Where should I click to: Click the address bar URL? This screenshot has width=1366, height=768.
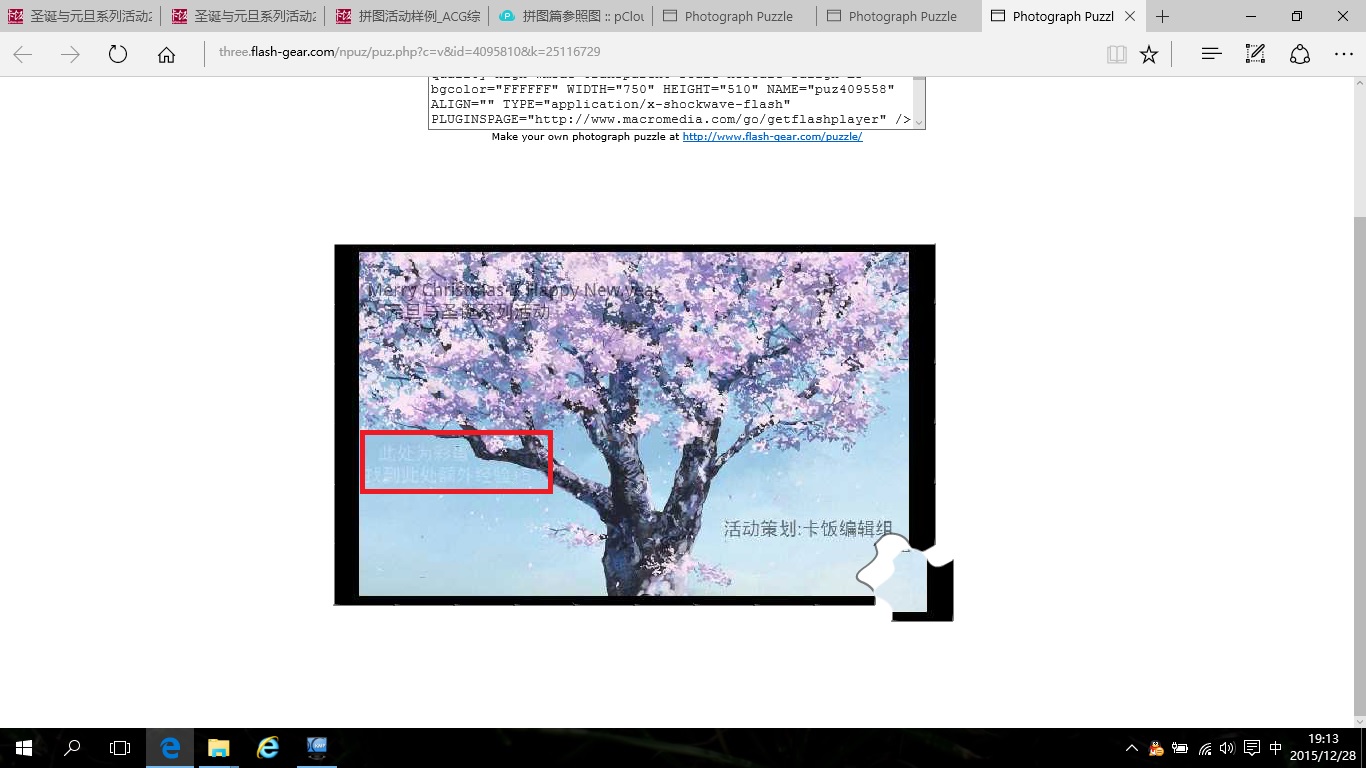pos(410,52)
